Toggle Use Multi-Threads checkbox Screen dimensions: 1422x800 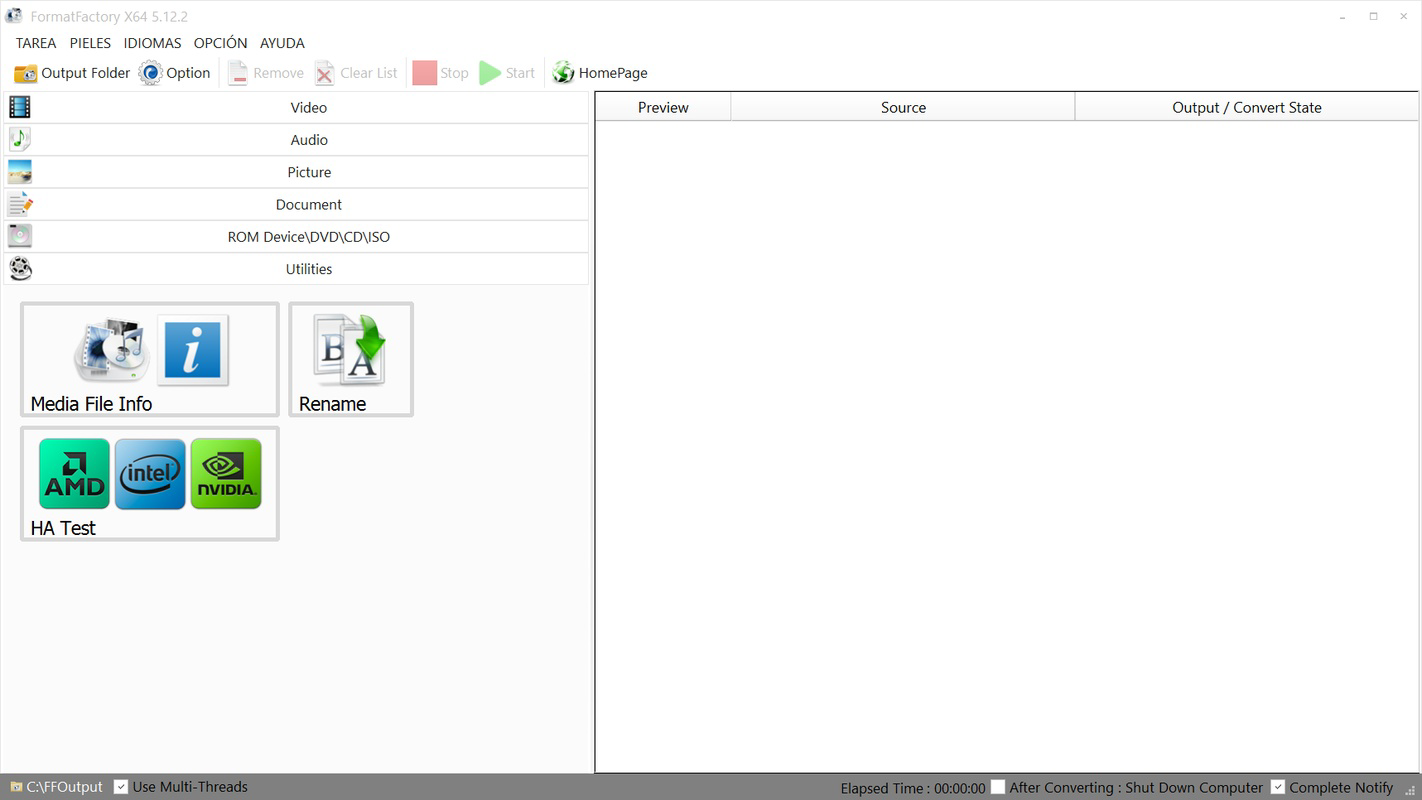pyautogui.click(x=120, y=786)
